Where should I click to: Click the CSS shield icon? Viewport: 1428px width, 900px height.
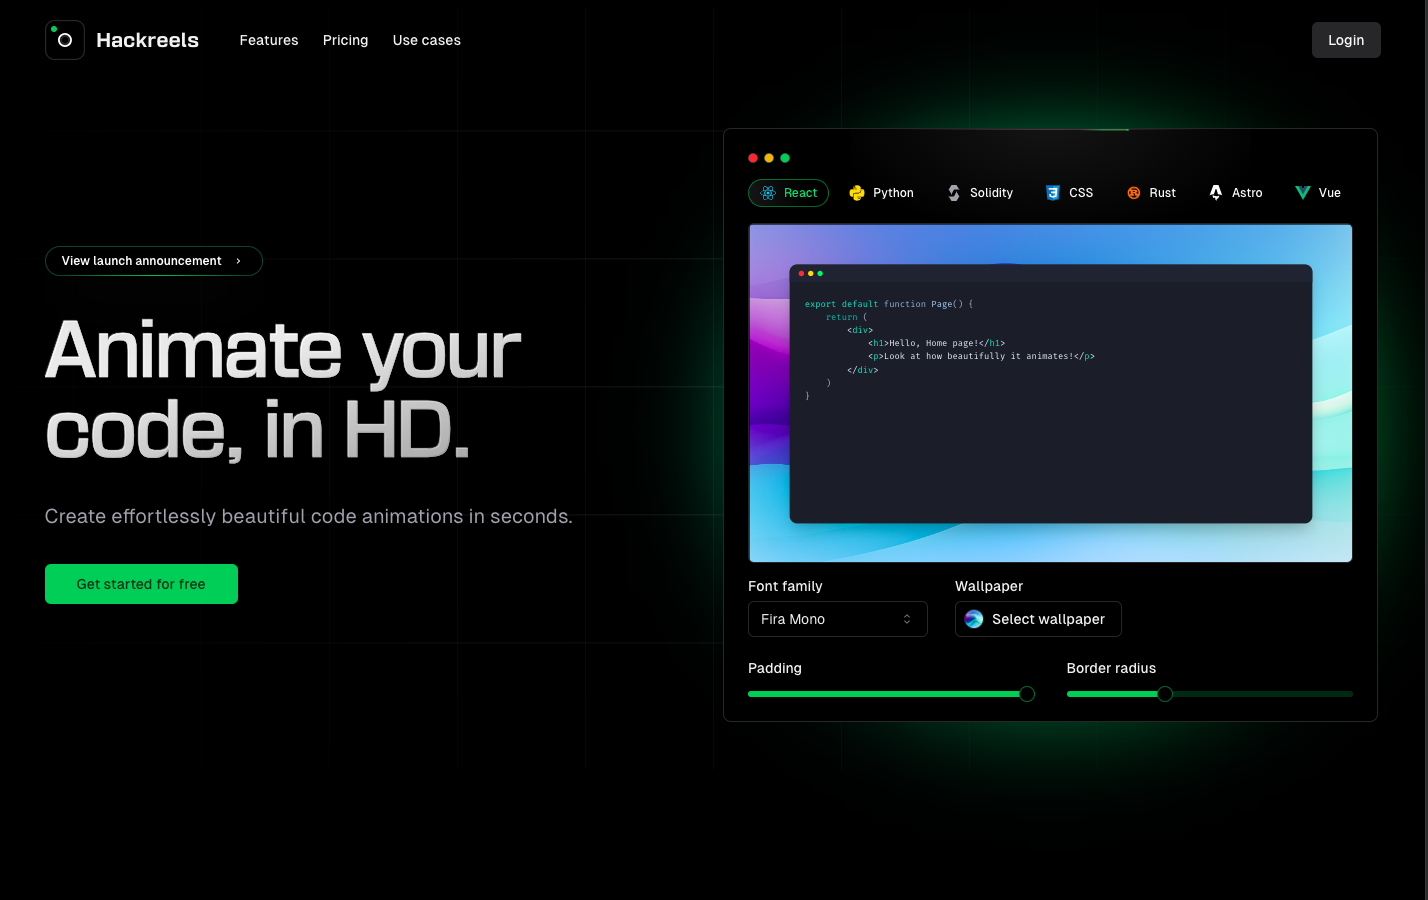[1053, 193]
